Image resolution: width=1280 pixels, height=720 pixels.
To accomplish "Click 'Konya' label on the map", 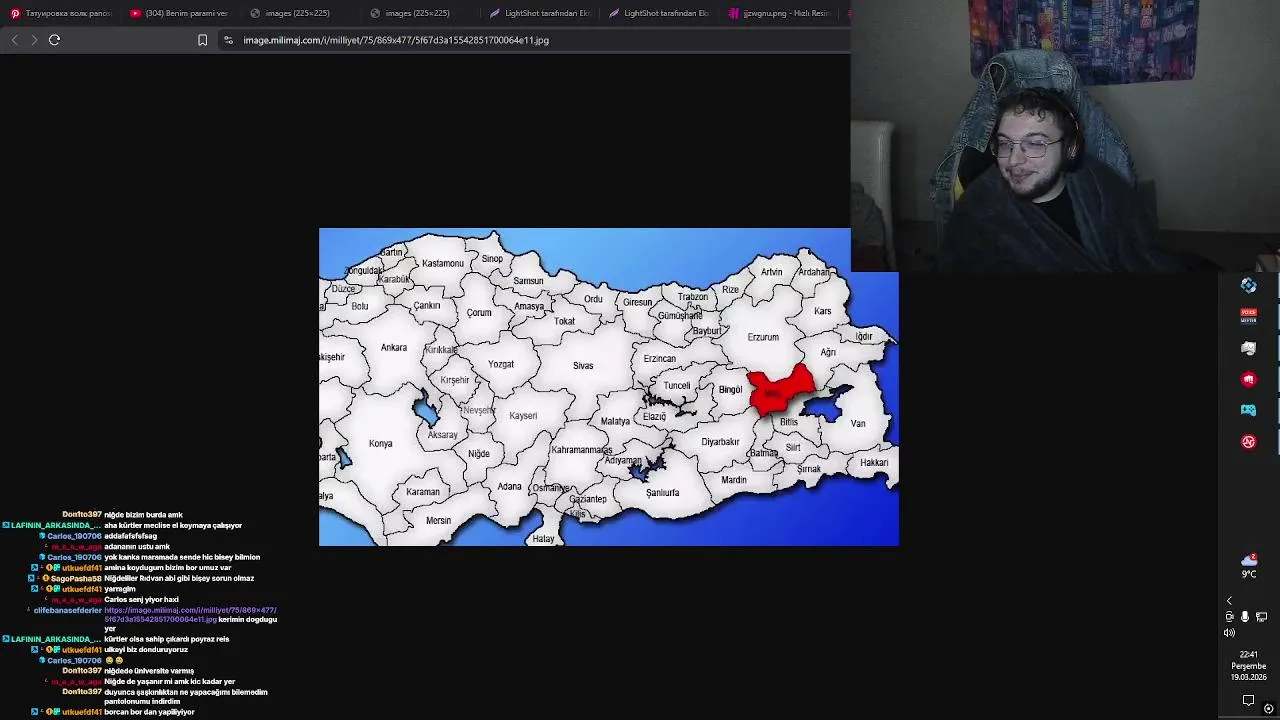I will [380, 444].
